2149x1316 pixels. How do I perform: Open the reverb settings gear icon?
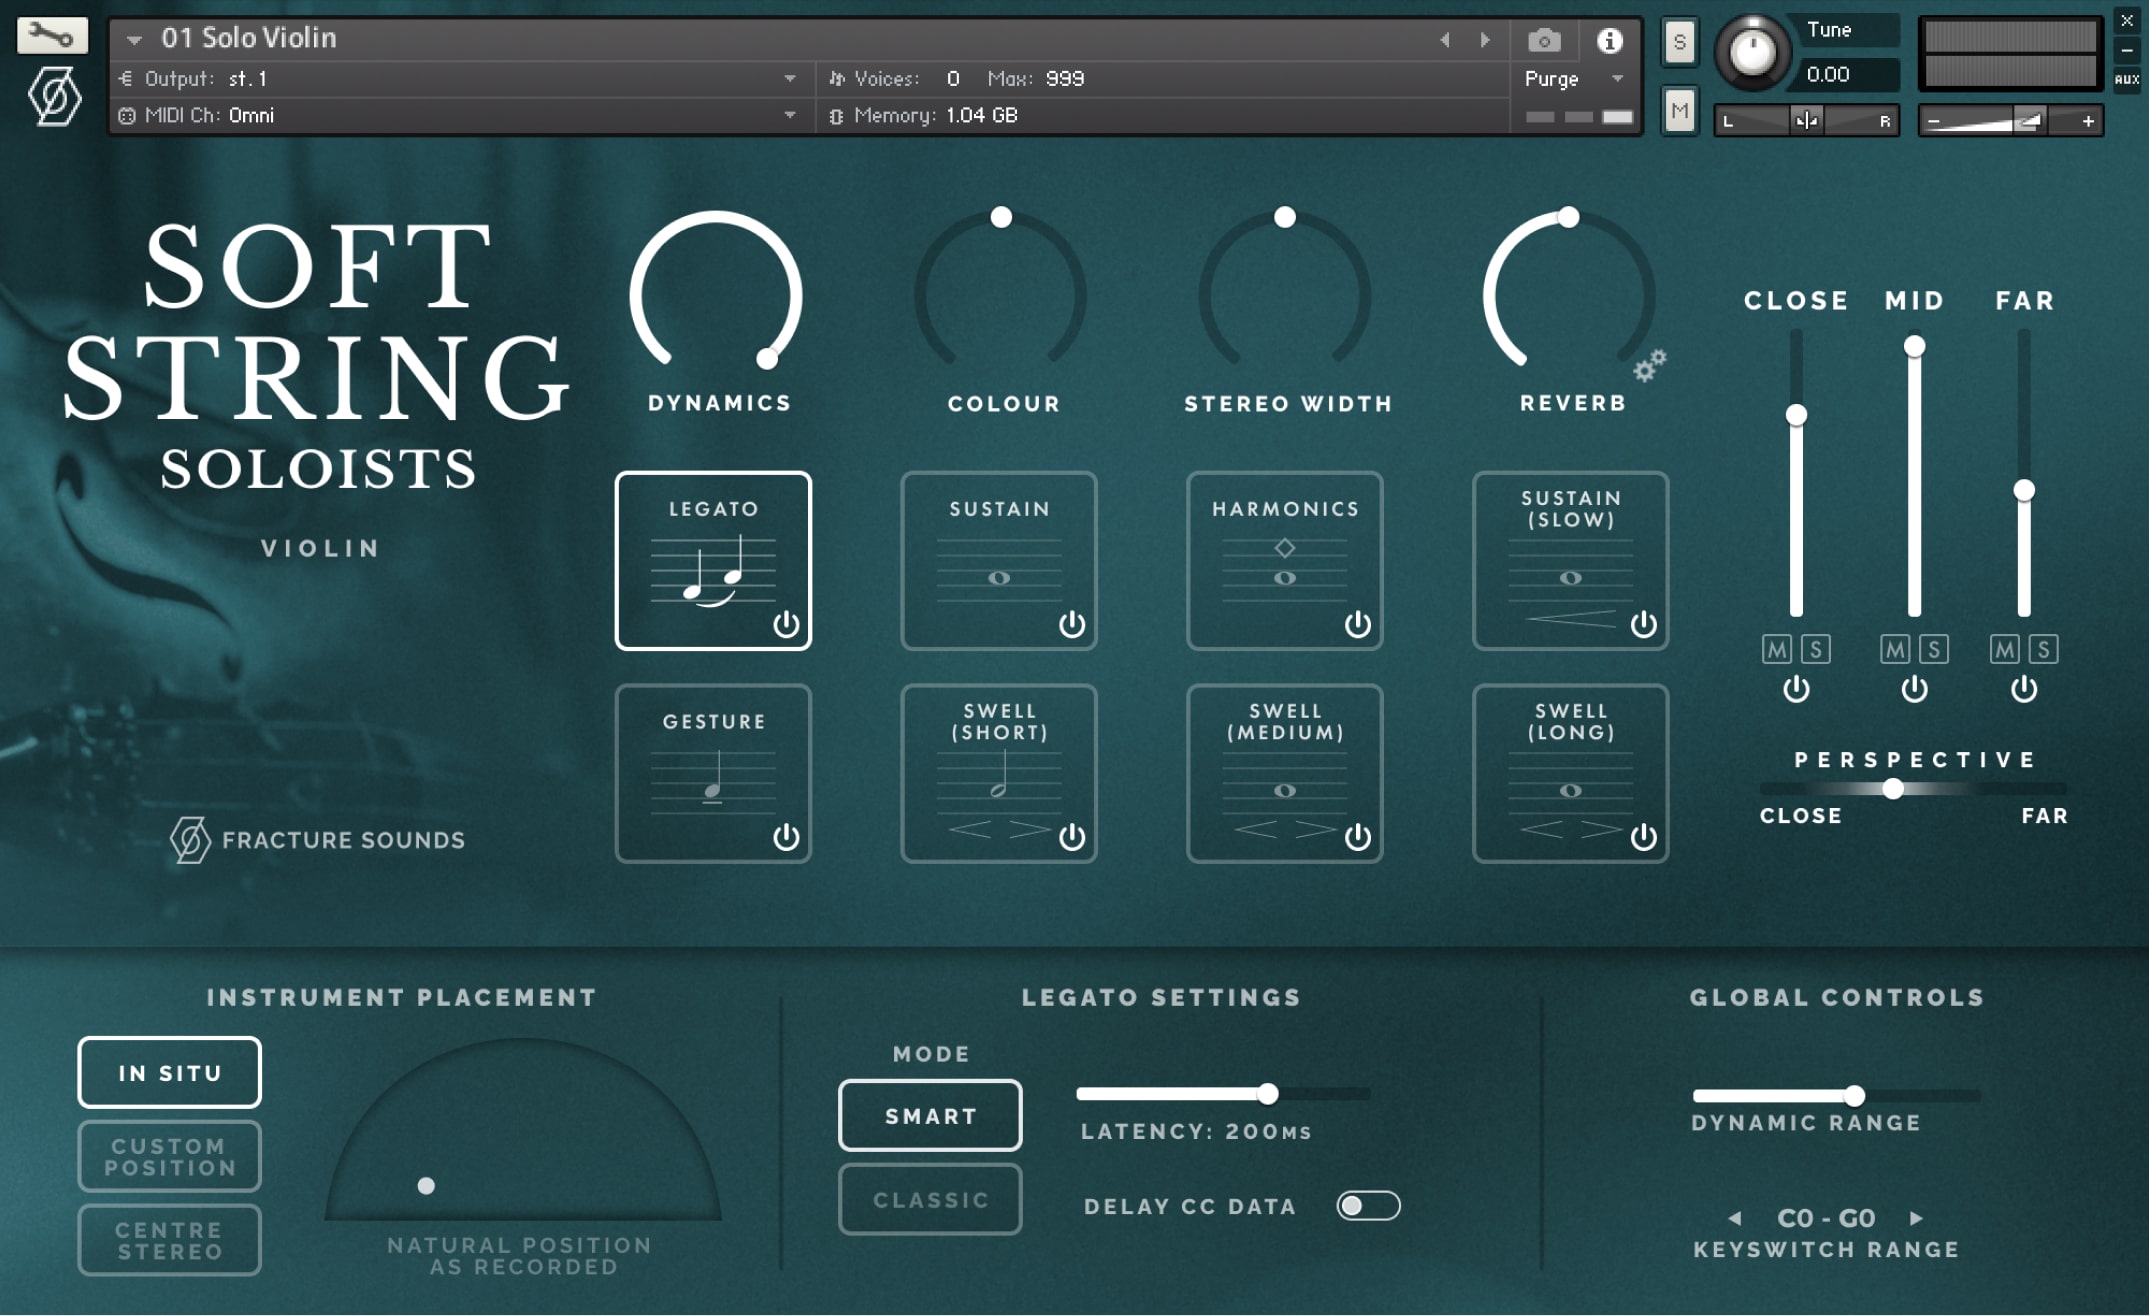click(x=1649, y=366)
